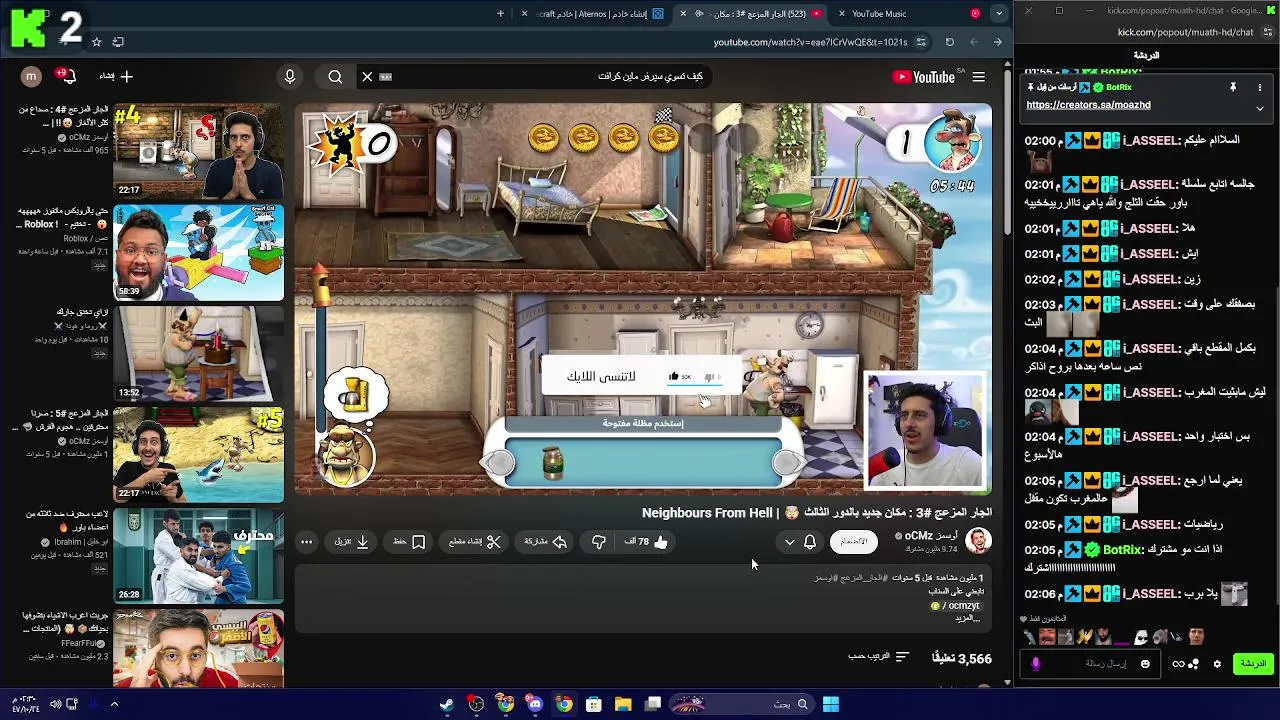This screenshot has width=1280, height=720.
Task: Open a new browser tab with plus
Action: pos(501,14)
